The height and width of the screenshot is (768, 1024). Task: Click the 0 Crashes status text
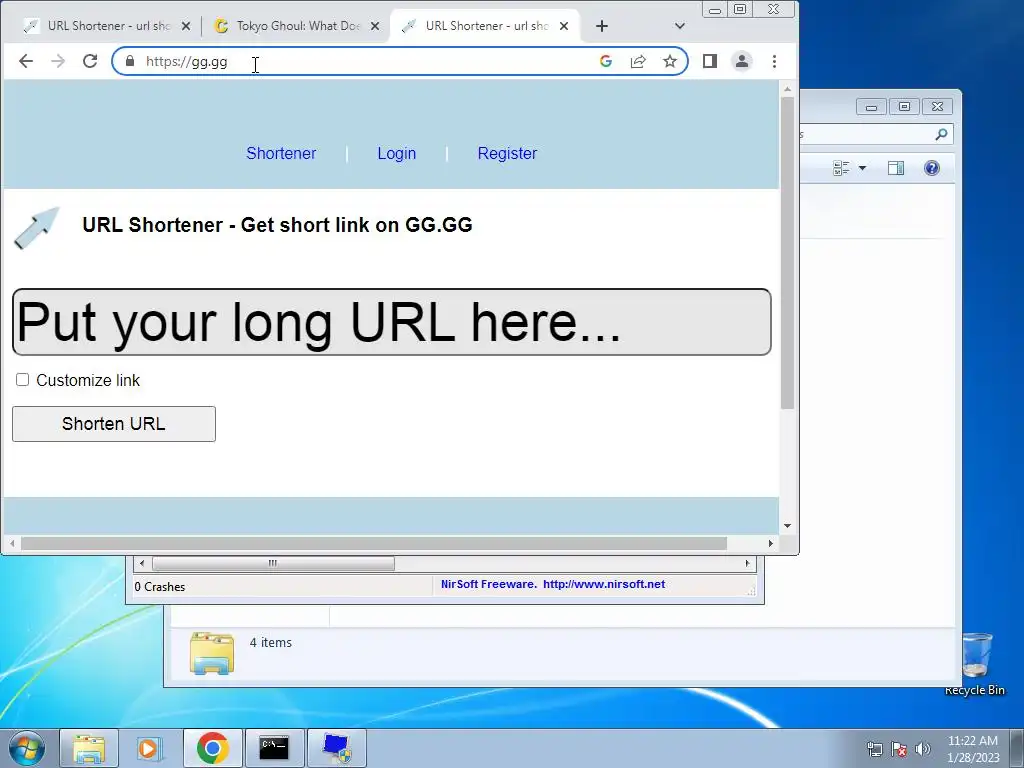[x=160, y=586]
